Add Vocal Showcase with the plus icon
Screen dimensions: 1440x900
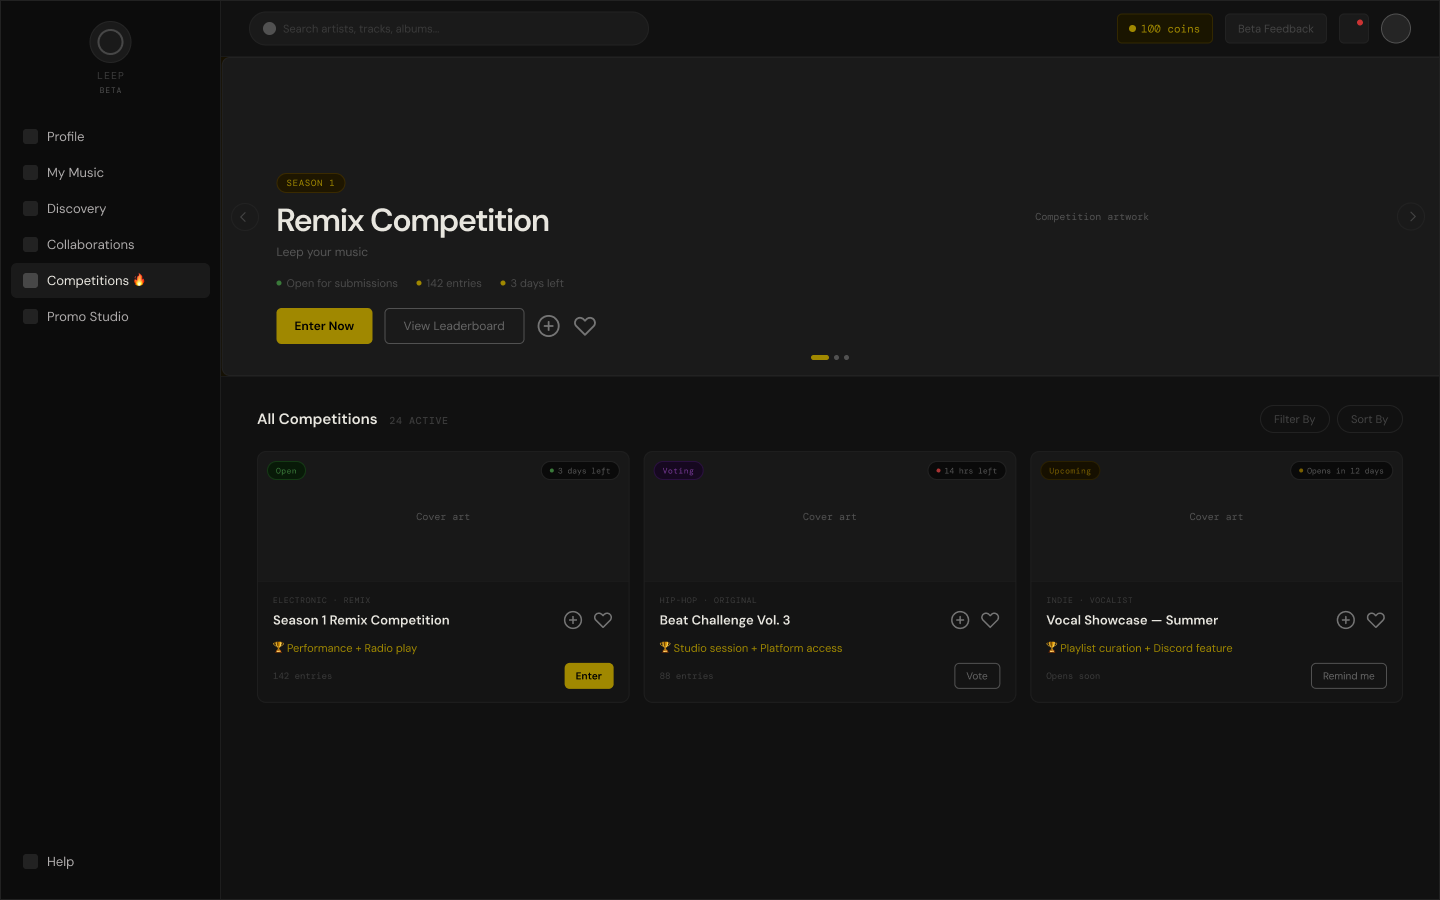click(1346, 620)
